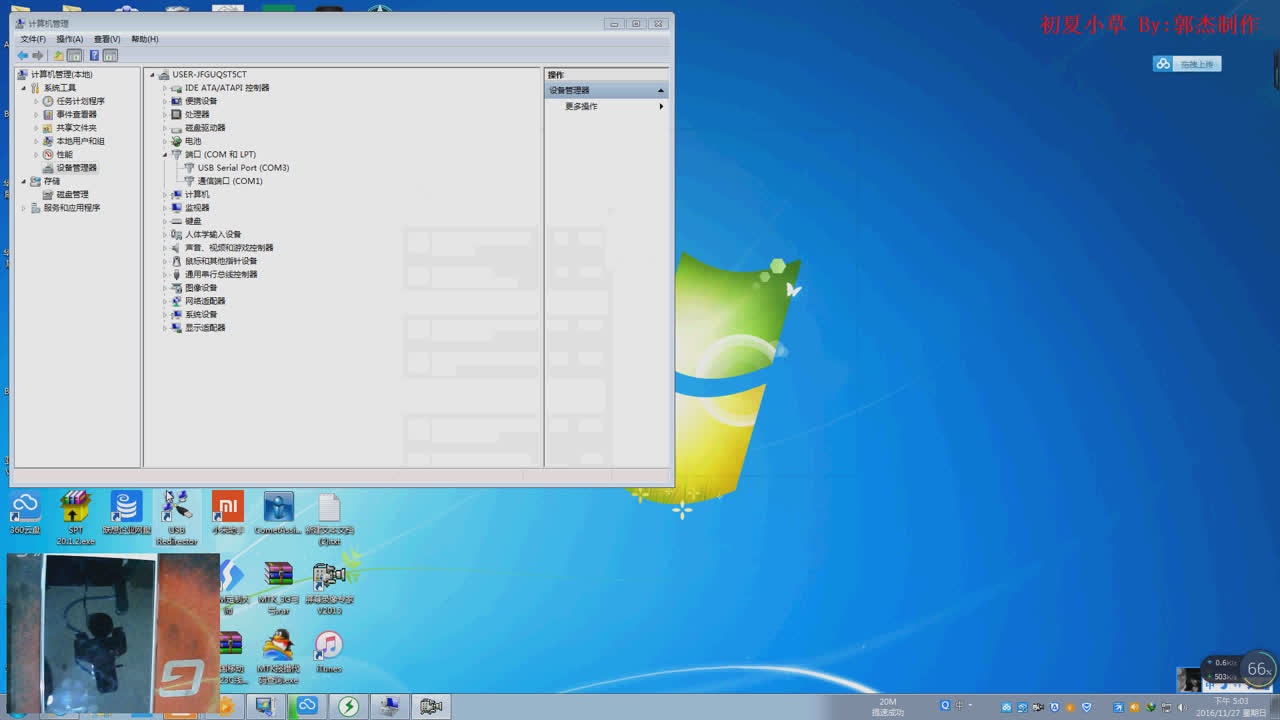Open the 文件(F) menu

click(33, 39)
